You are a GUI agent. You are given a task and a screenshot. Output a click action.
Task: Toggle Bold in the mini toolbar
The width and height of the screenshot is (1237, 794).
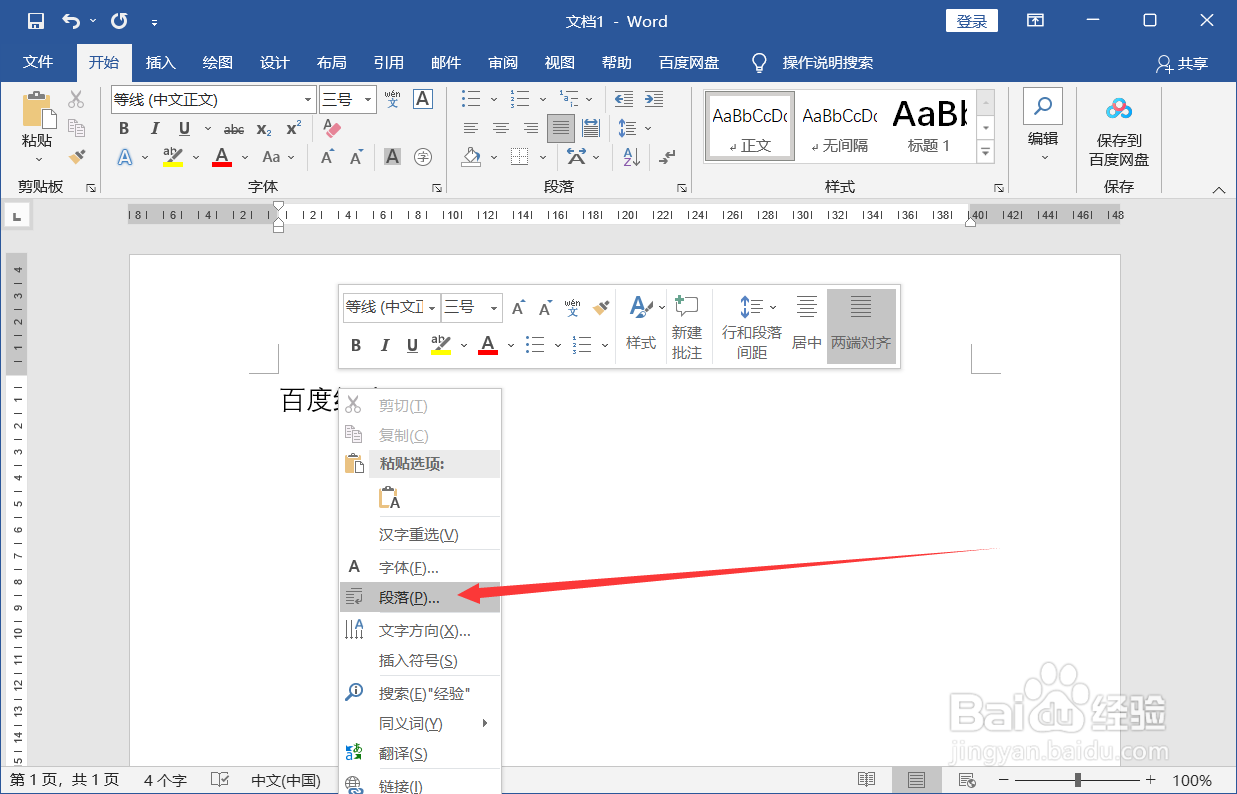pos(356,345)
